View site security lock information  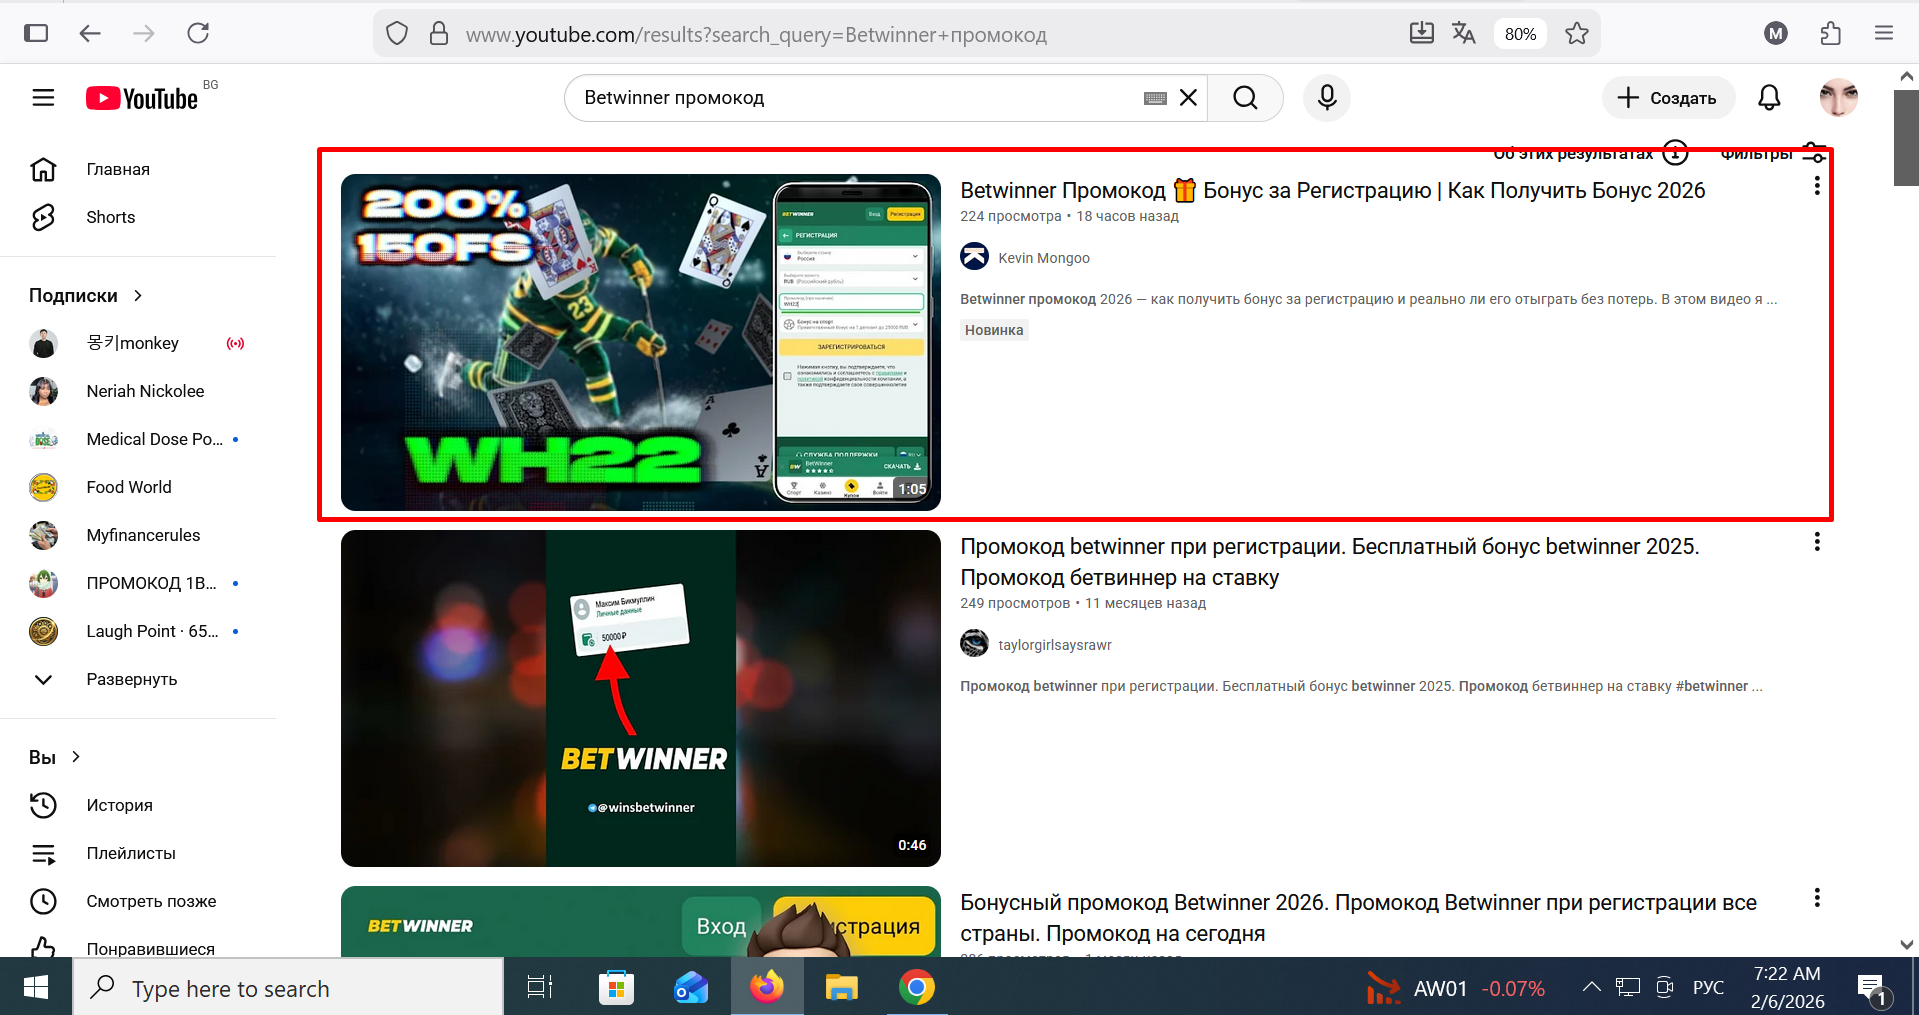439,34
